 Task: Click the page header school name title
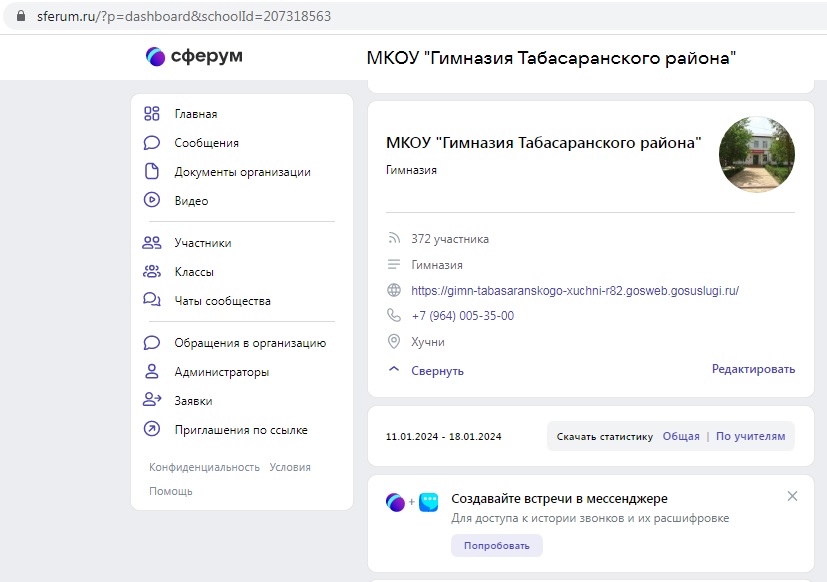551,58
